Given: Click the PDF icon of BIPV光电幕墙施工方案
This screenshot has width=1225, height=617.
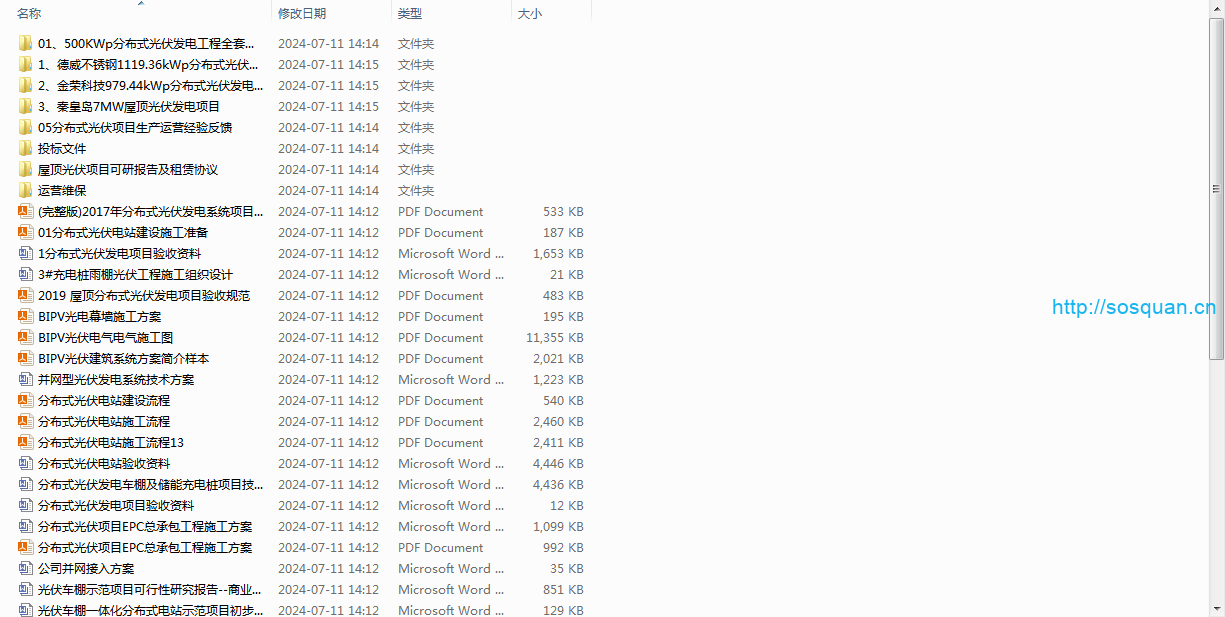Looking at the screenshot, I should [25, 316].
